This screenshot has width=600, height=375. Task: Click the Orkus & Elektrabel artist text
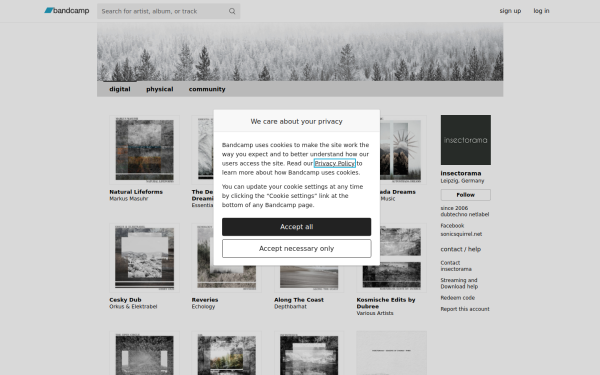133,307
